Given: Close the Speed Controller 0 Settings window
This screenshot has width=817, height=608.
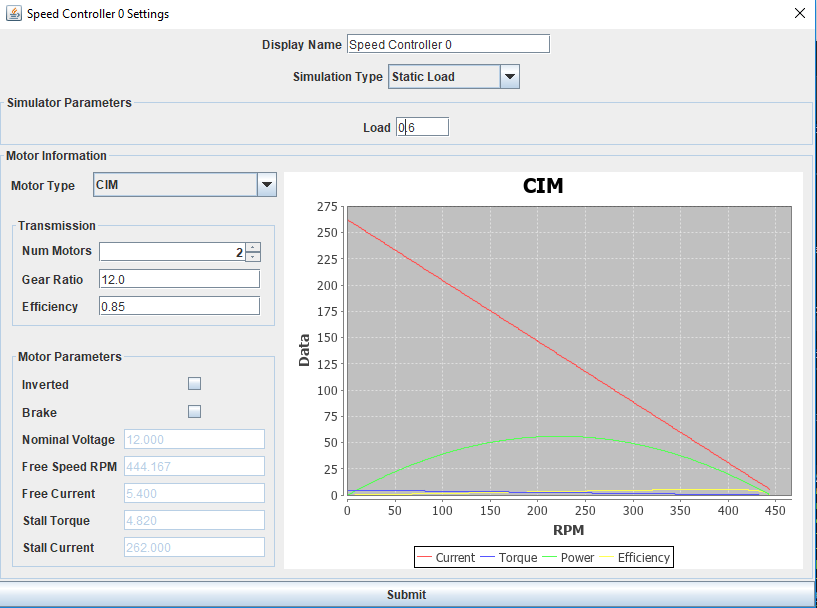Looking at the screenshot, I should (x=800, y=13).
